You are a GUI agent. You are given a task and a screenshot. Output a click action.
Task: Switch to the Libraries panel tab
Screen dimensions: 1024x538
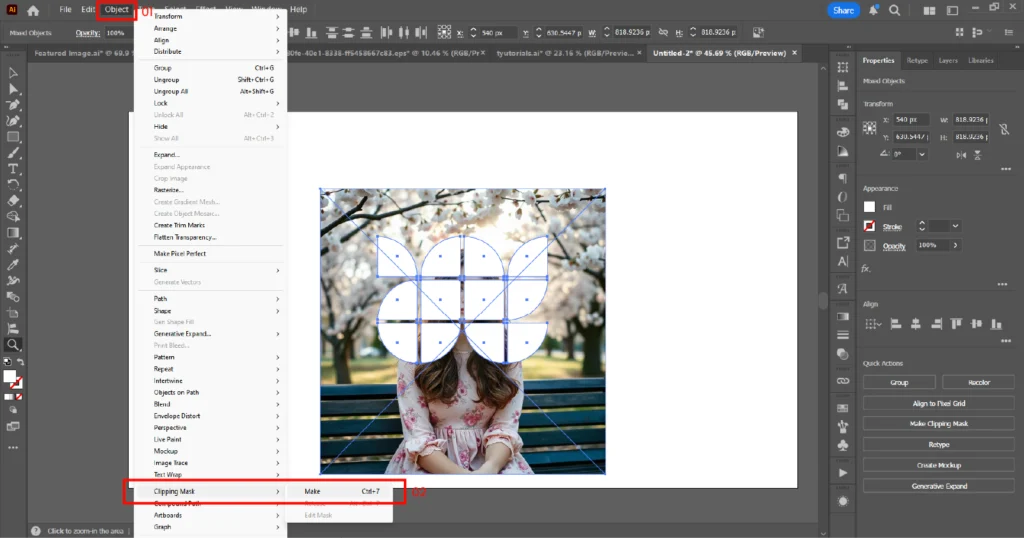coord(980,61)
